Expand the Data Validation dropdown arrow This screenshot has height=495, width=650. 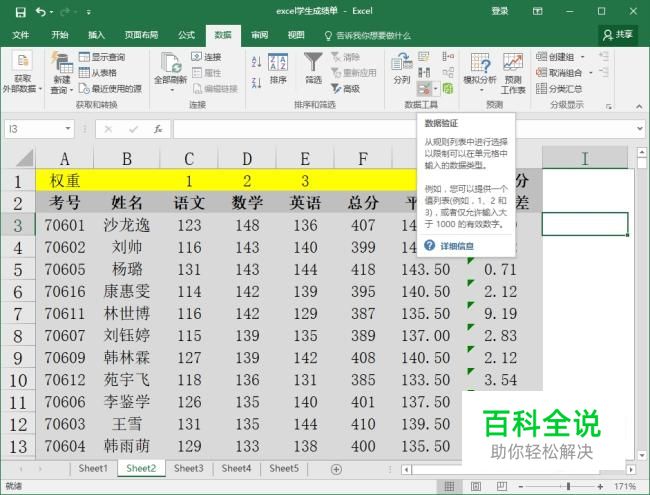[436, 88]
